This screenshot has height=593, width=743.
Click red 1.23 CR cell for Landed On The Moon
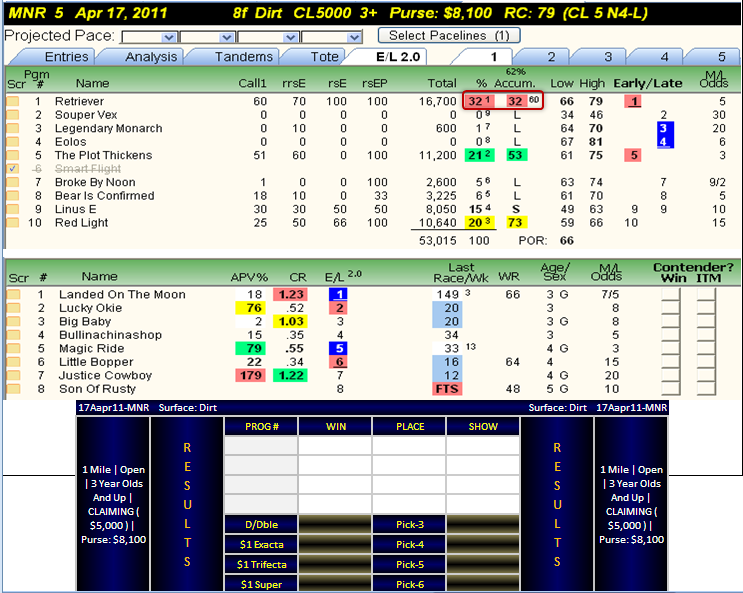point(290,294)
